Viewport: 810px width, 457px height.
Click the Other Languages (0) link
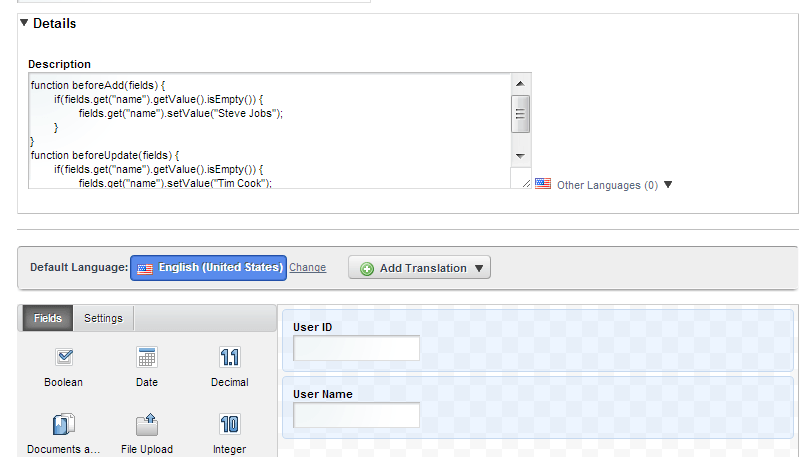(607, 185)
